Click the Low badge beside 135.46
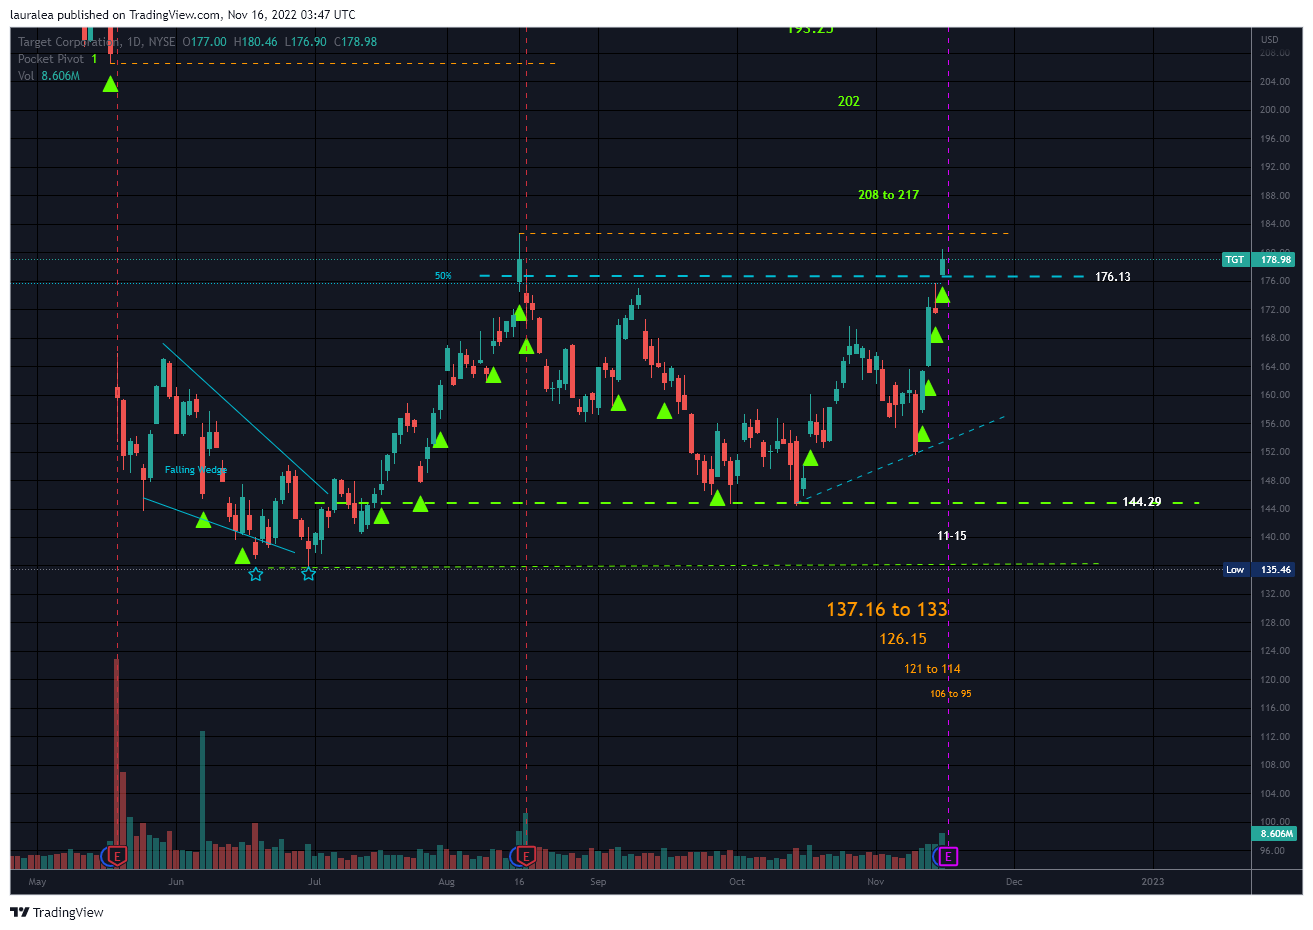 click(1235, 570)
